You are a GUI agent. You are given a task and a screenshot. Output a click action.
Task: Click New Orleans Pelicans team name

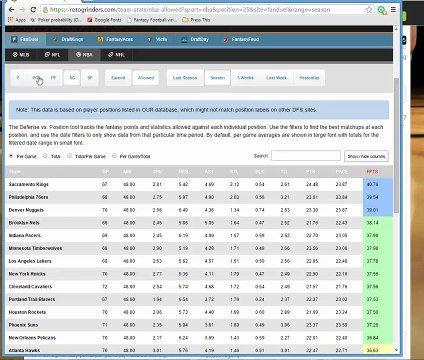32,338
